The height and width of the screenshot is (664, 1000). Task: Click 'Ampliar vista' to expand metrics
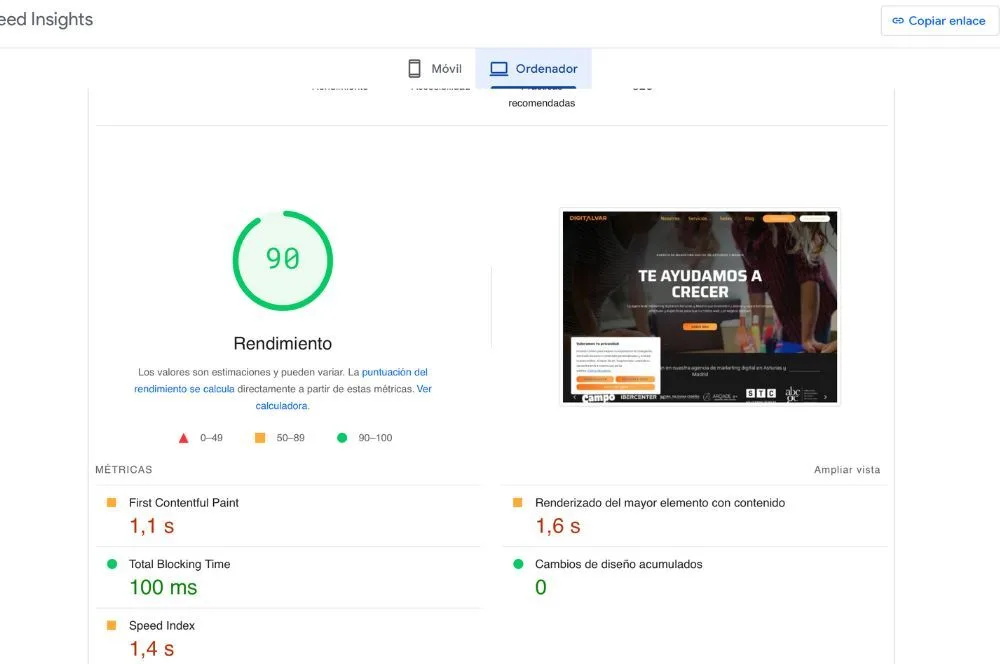pos(847,469)
